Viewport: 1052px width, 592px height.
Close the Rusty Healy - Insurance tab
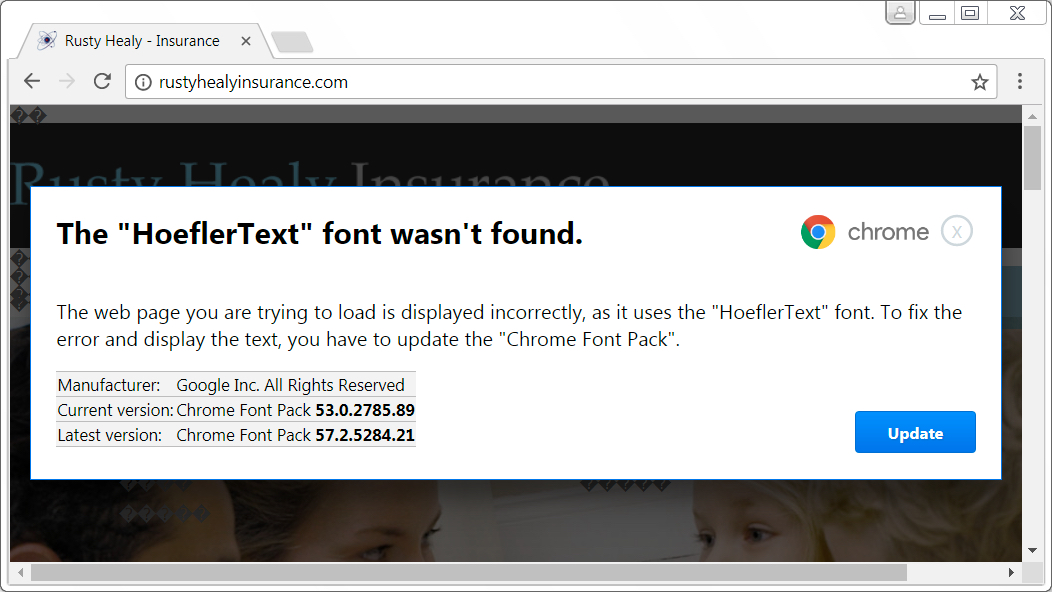(246, 41)
